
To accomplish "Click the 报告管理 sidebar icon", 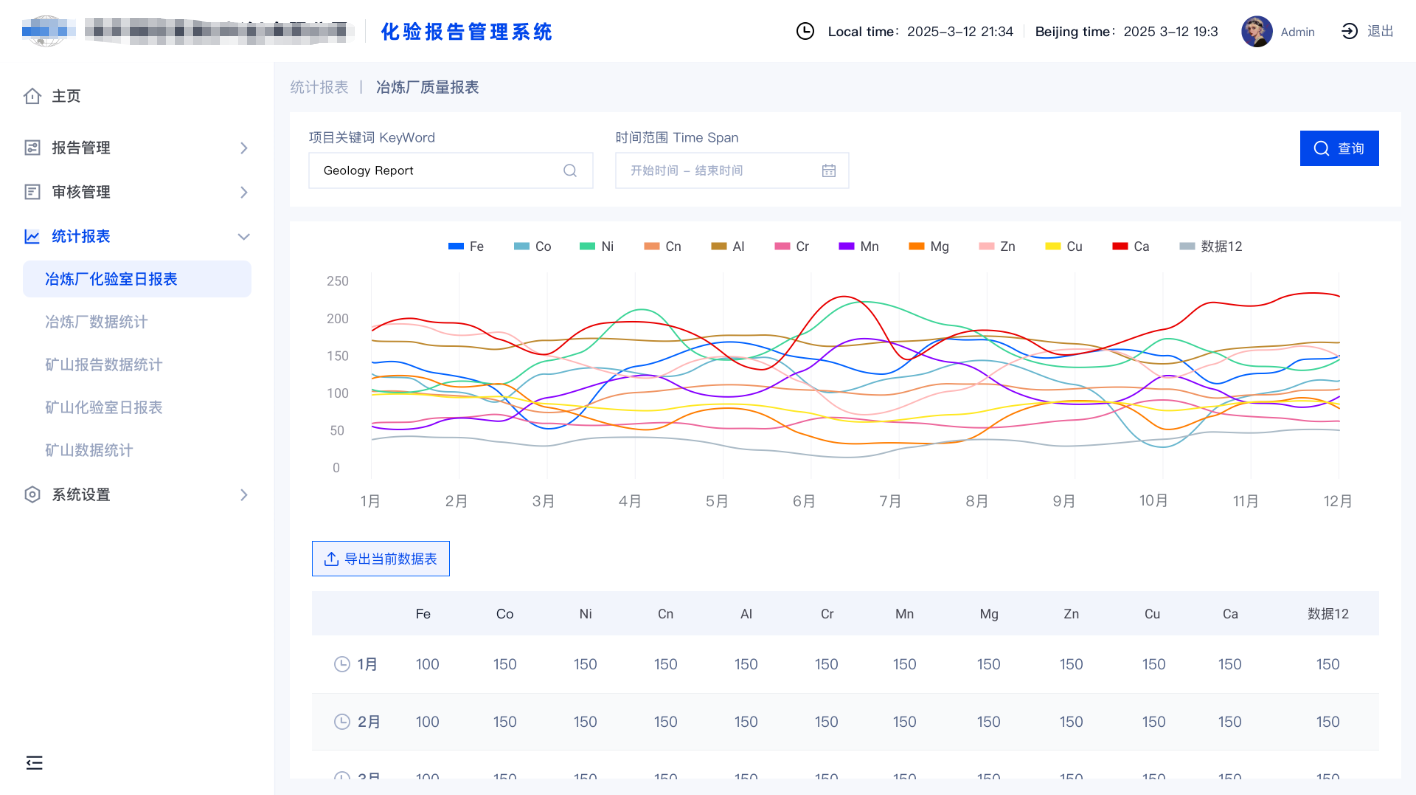I will [x=33, y=148].
